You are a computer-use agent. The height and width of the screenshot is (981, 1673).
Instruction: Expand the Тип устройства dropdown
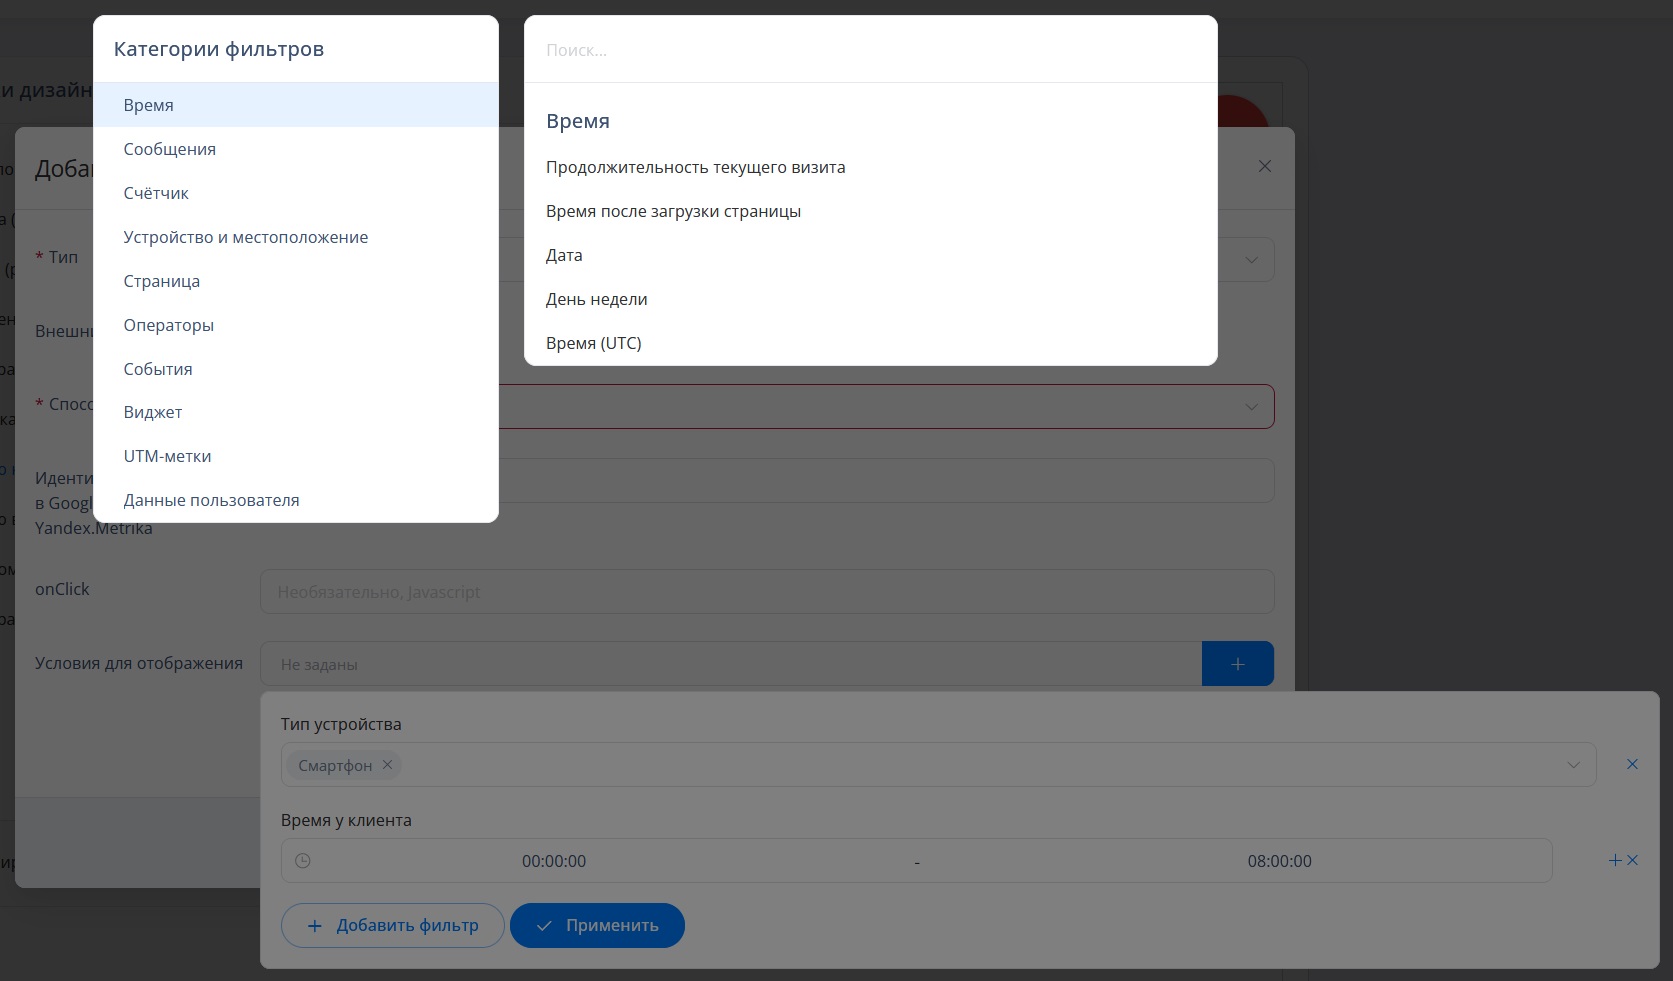click(1573, 765)
